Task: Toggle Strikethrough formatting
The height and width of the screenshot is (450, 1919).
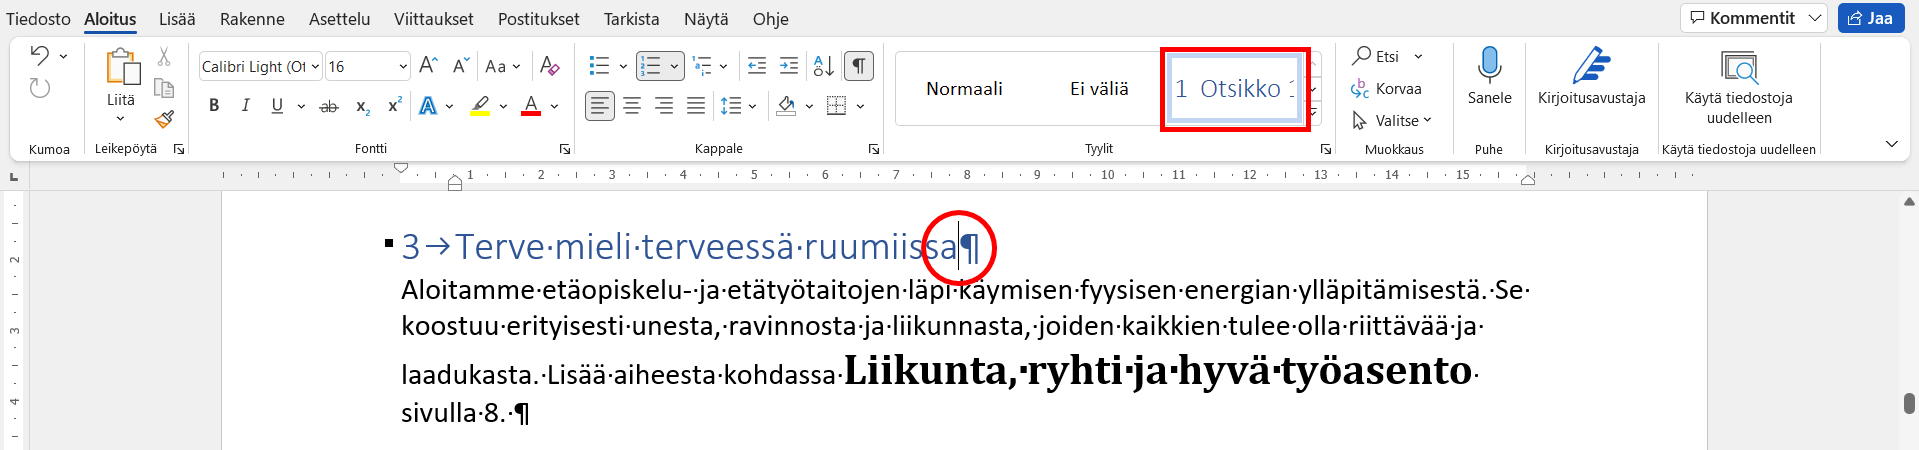Action: (329, 106)
